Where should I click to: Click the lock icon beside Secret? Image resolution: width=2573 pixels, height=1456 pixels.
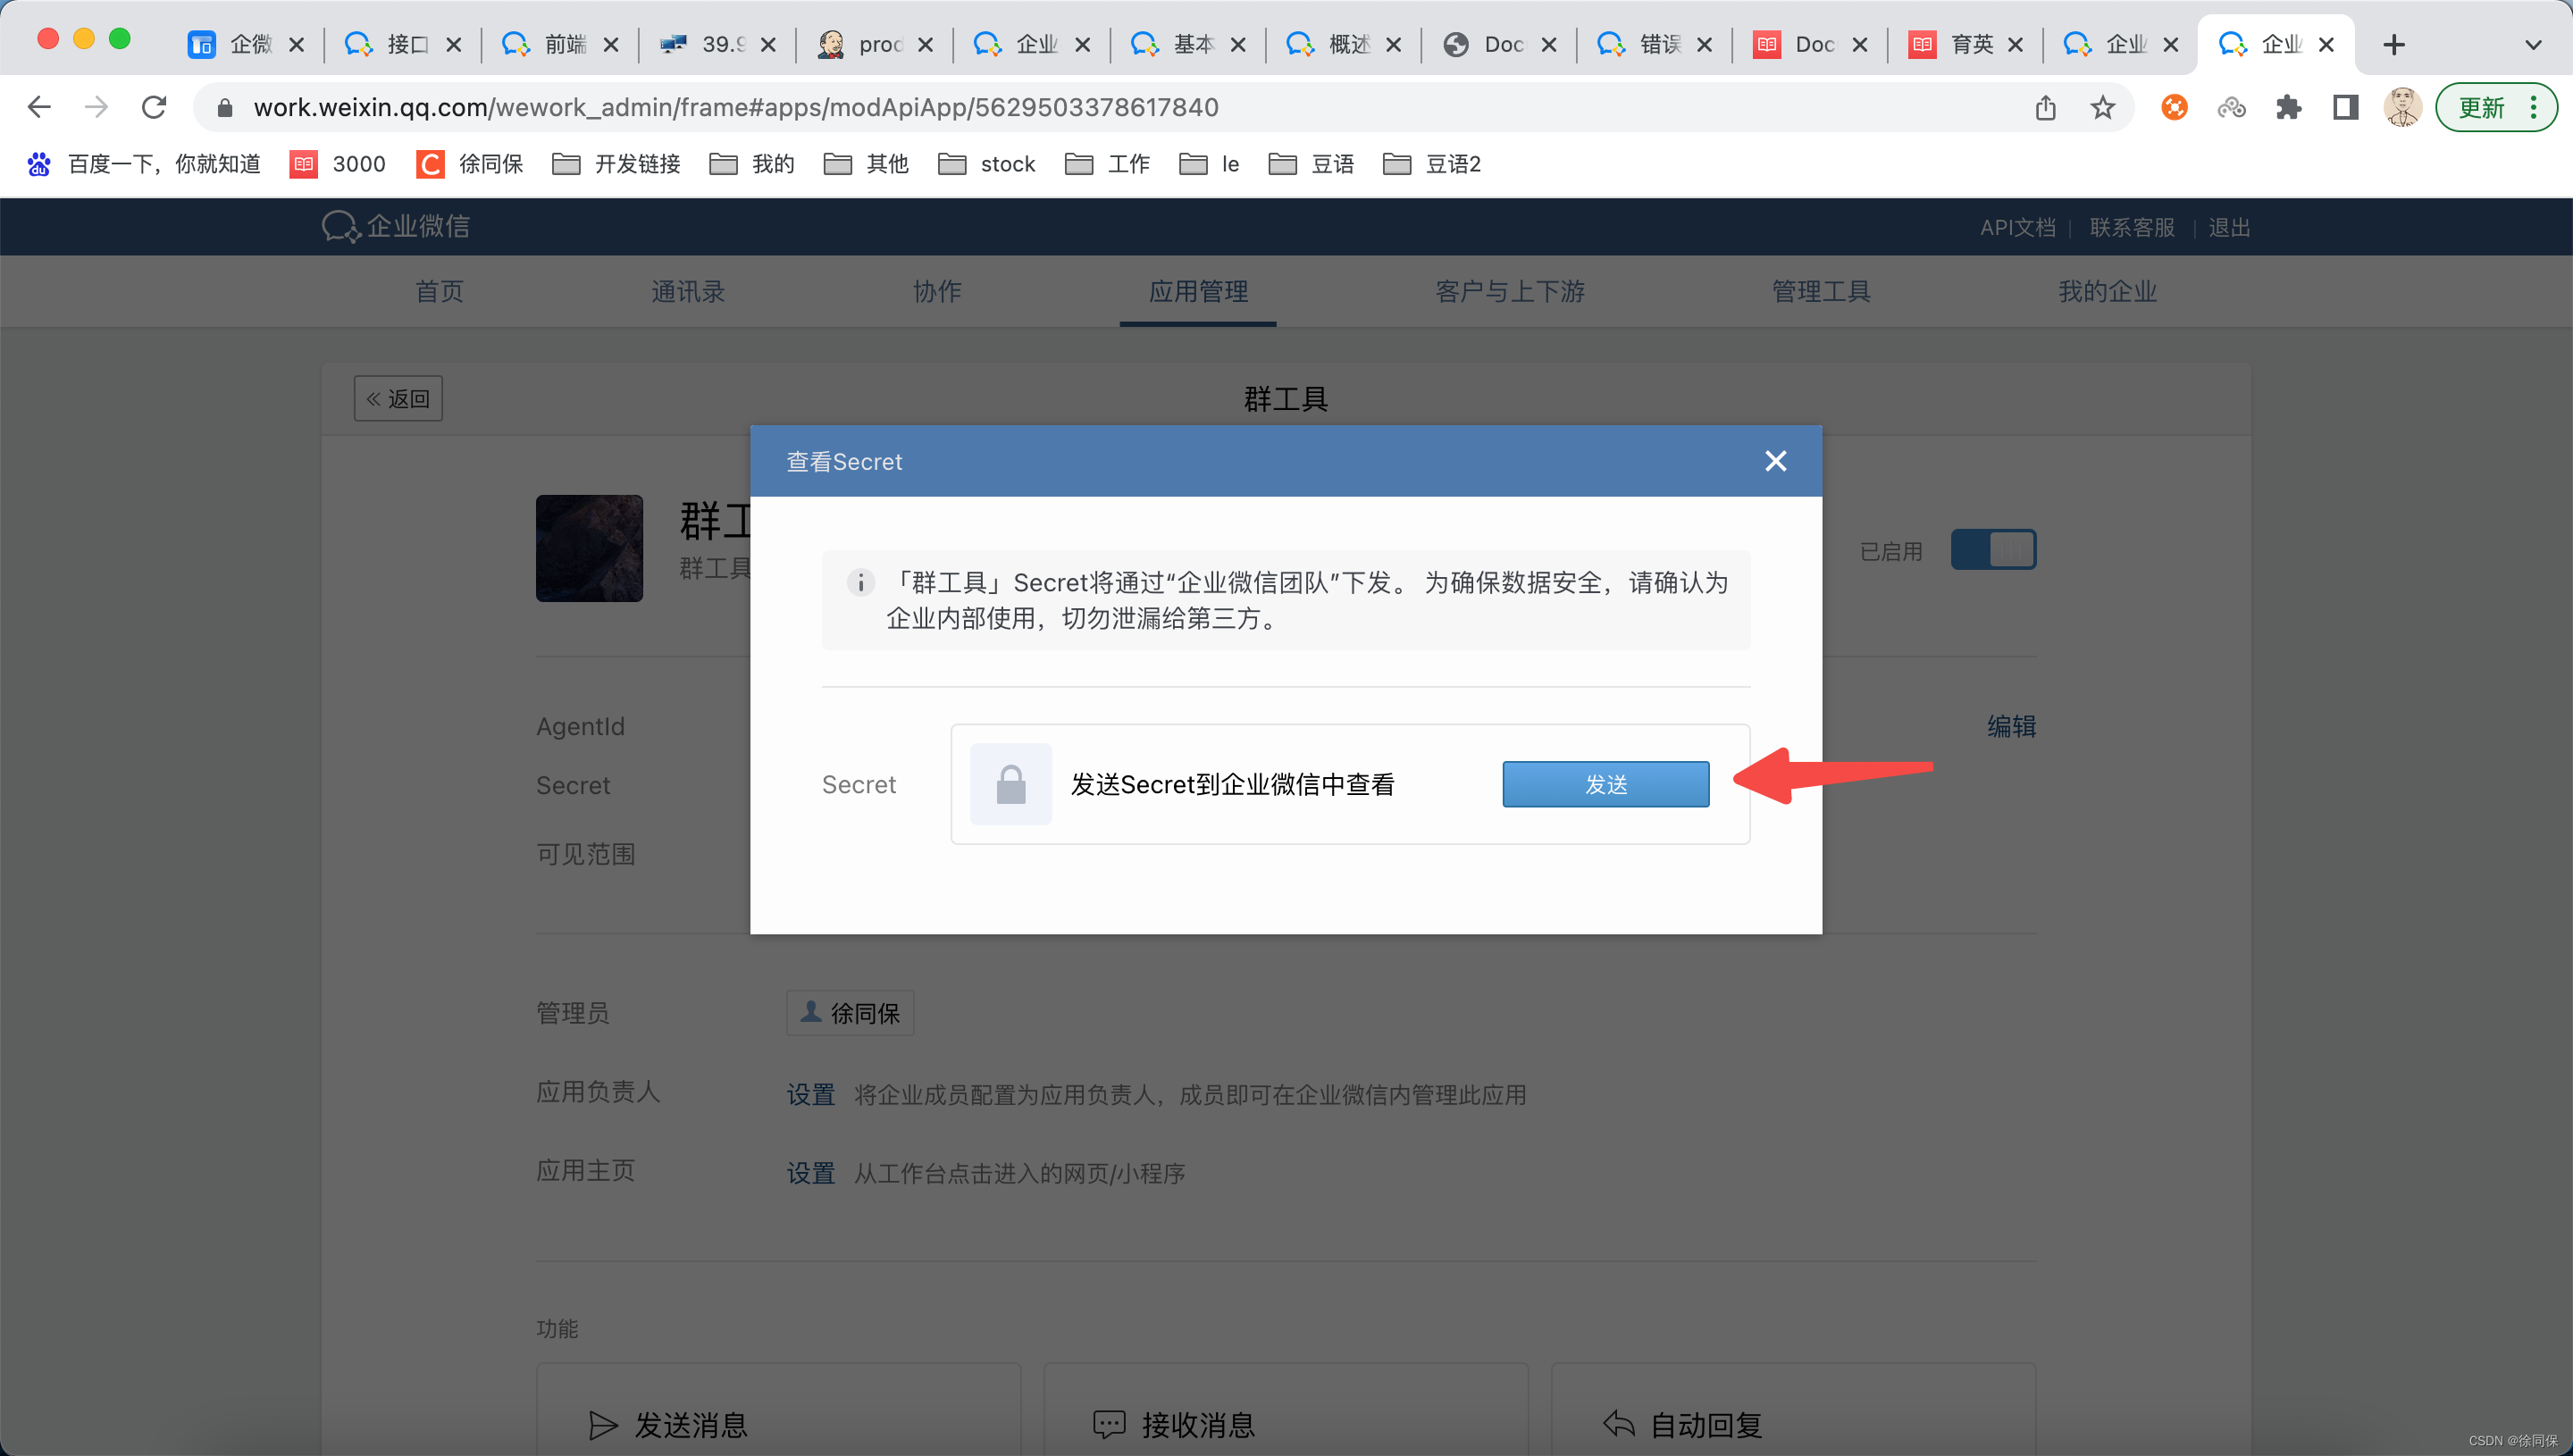click(x=1011, y=784)
